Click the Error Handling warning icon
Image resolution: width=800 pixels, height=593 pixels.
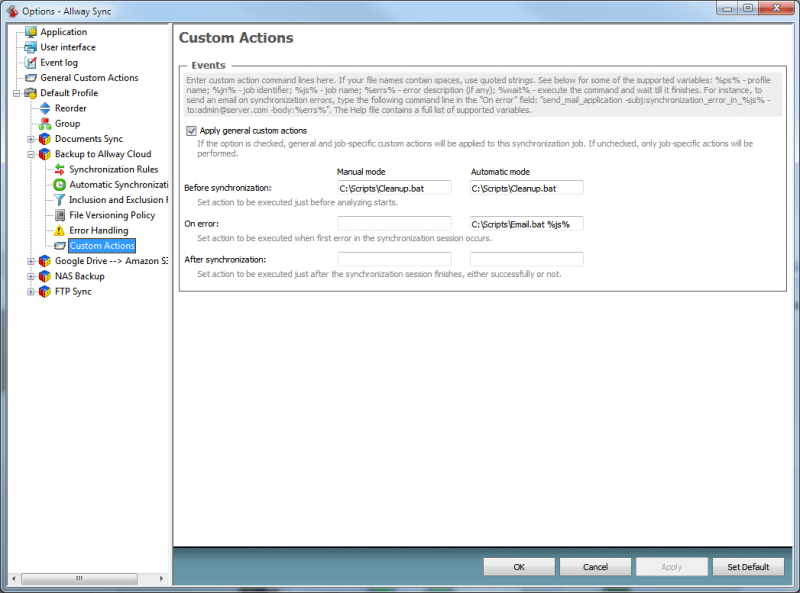click(x=60, y=230)
